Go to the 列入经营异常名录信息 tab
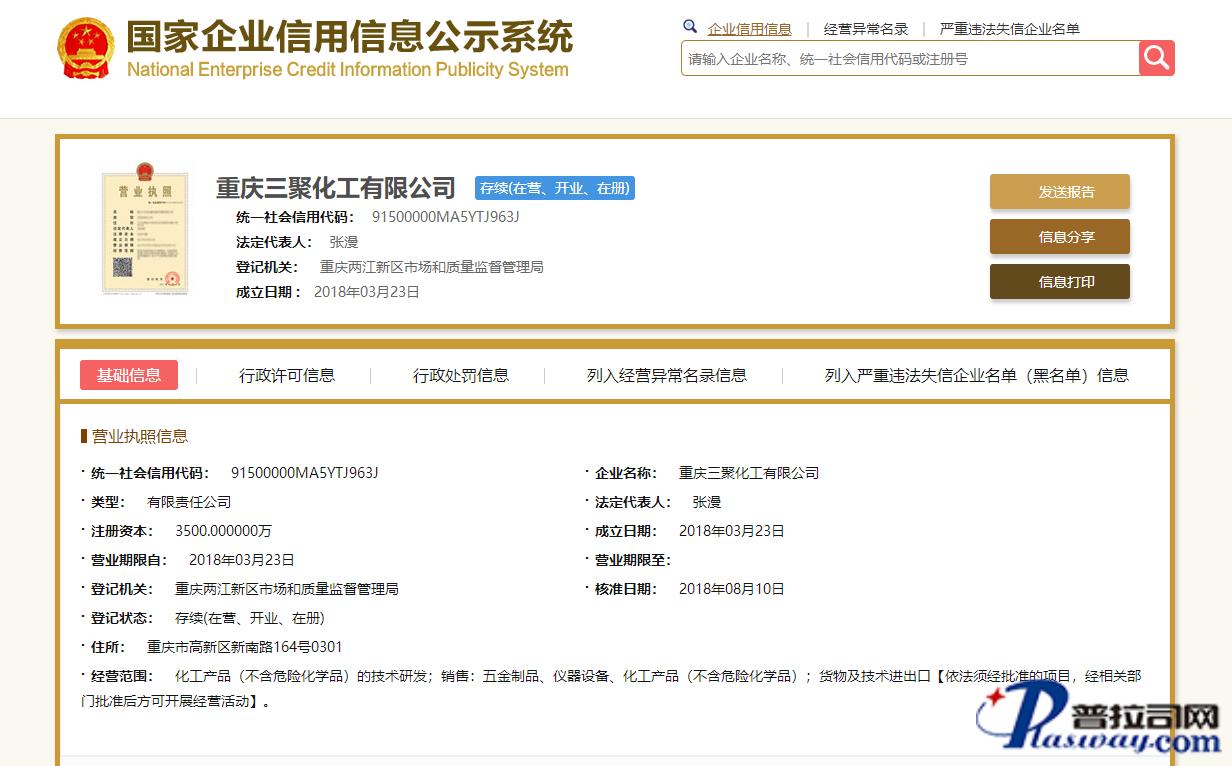The width and height of the screenshot is (1232, 766). tap(667, 376)
